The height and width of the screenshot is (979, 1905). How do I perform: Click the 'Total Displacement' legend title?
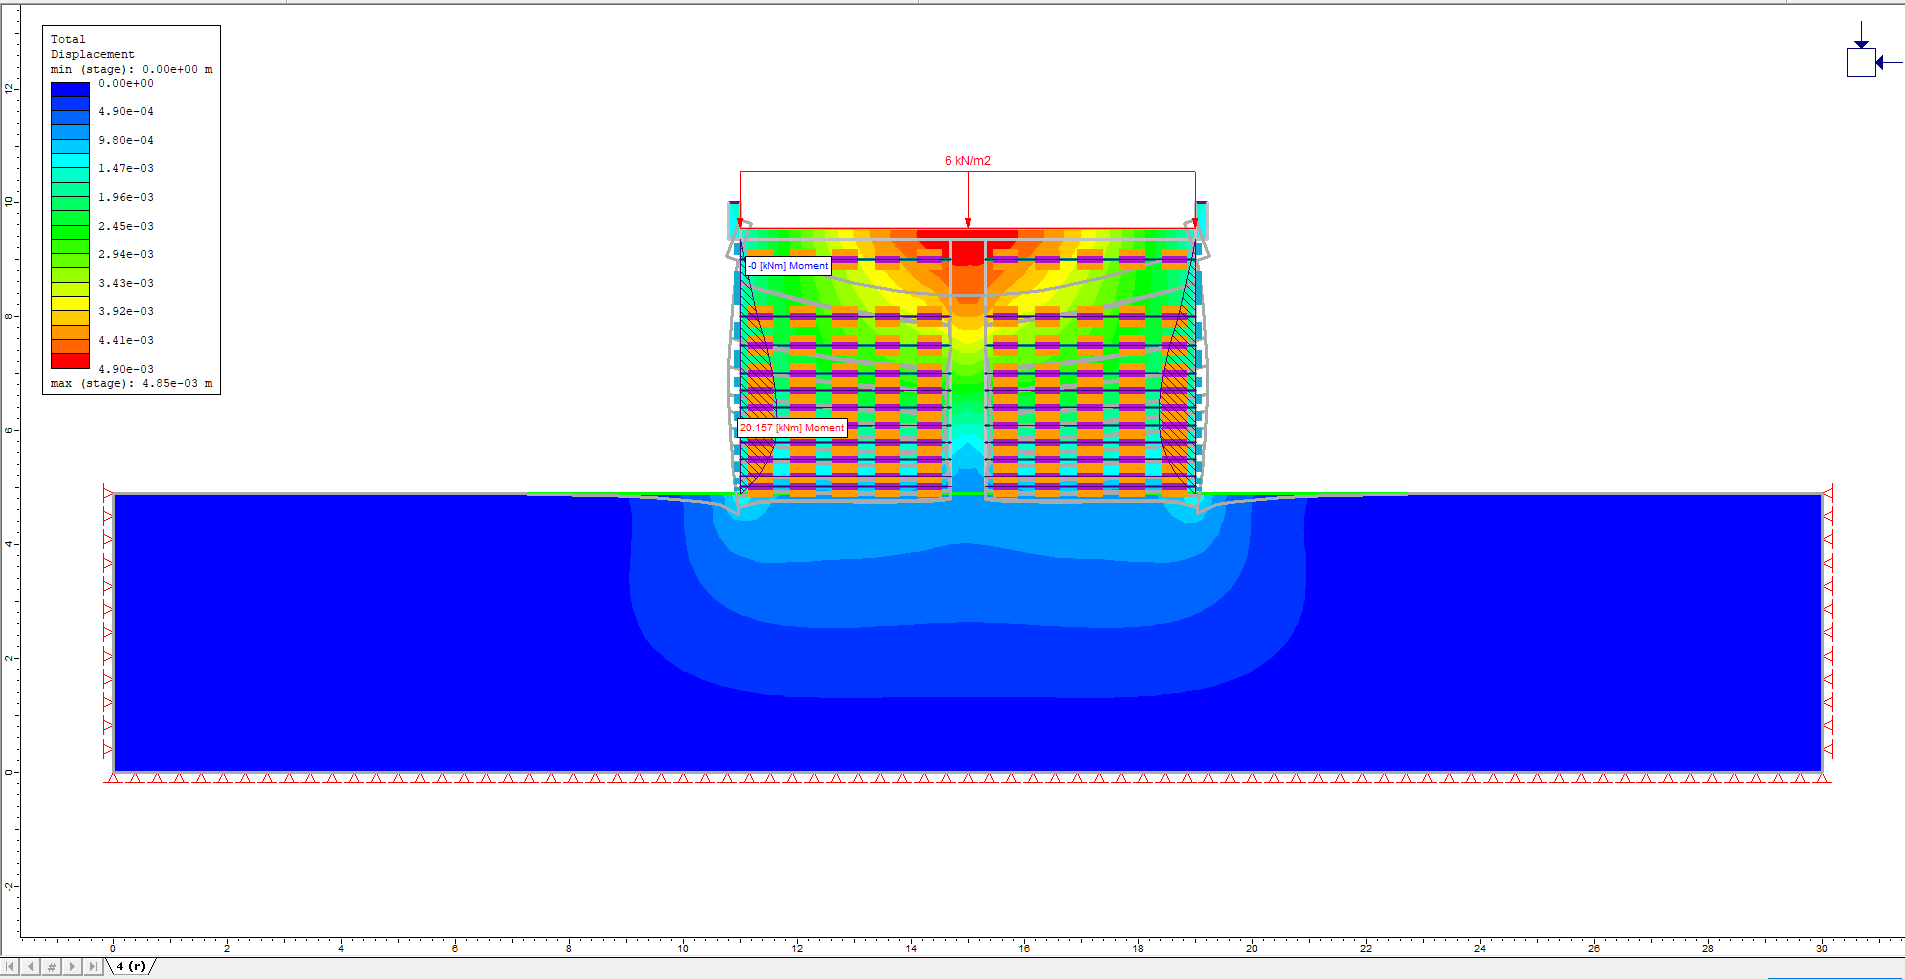[92, 47]
